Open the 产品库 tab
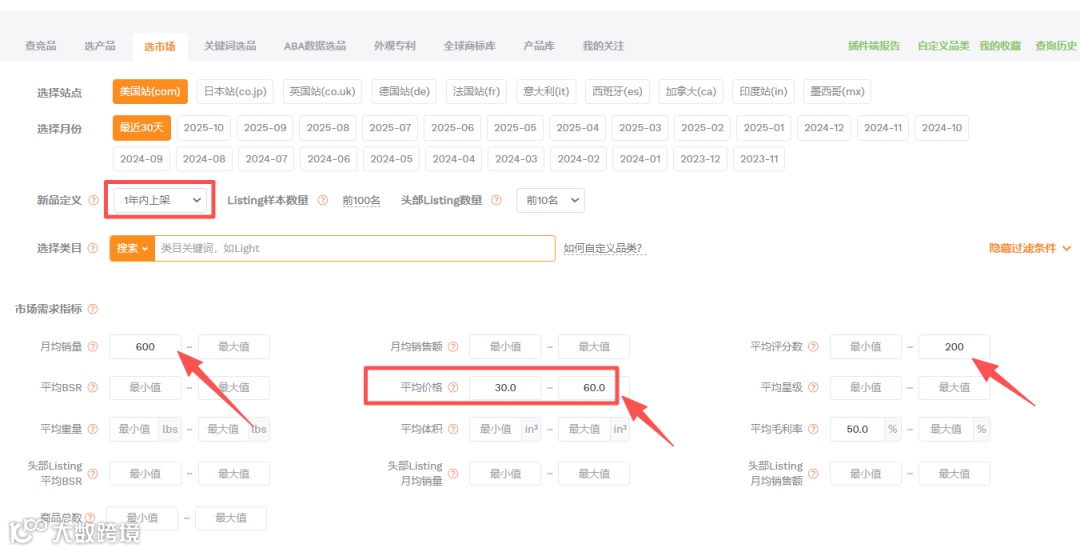The width and height of the screenshot is (1080, 552). point(539,45)
